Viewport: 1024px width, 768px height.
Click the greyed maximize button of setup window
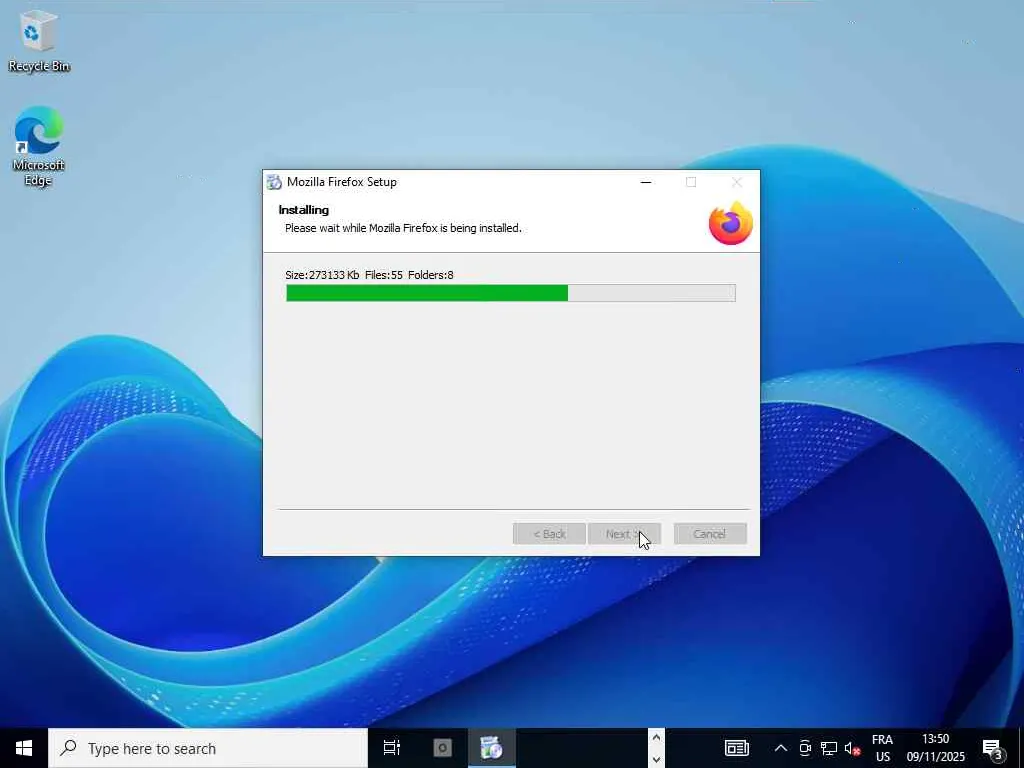691,182
